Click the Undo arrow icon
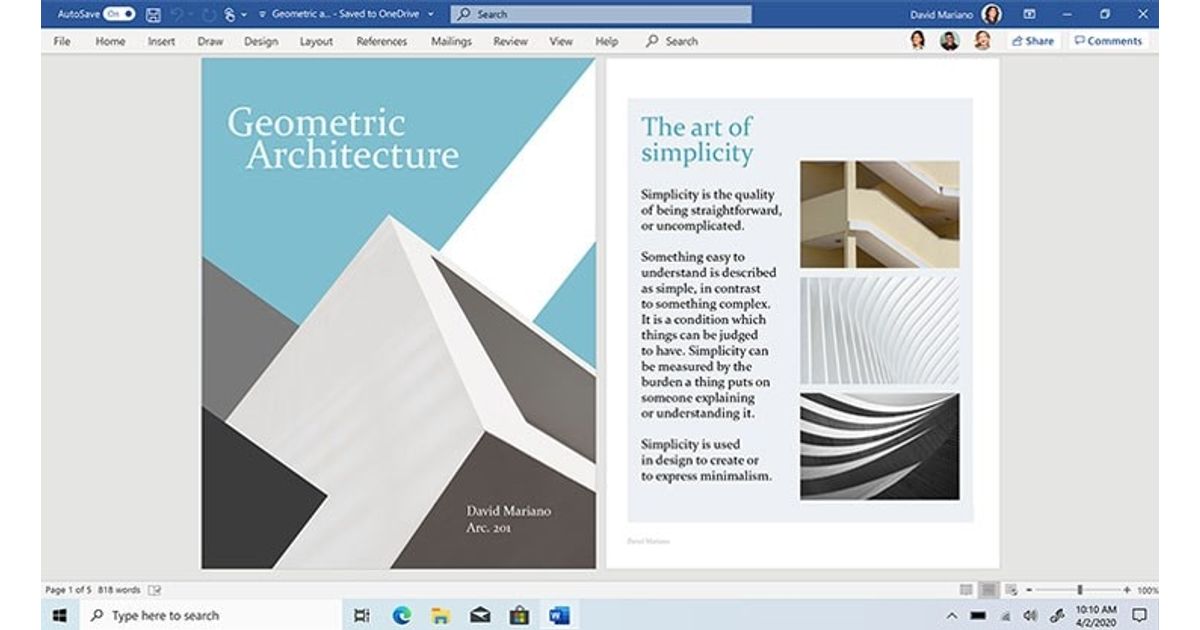 tap(180, 15)
